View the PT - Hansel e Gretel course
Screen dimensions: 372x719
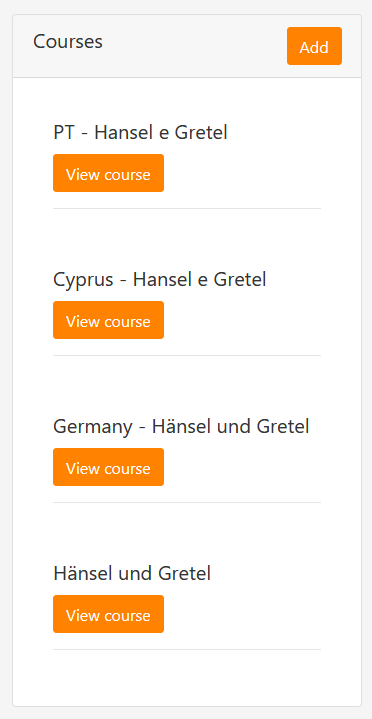(x=108, y=173)
